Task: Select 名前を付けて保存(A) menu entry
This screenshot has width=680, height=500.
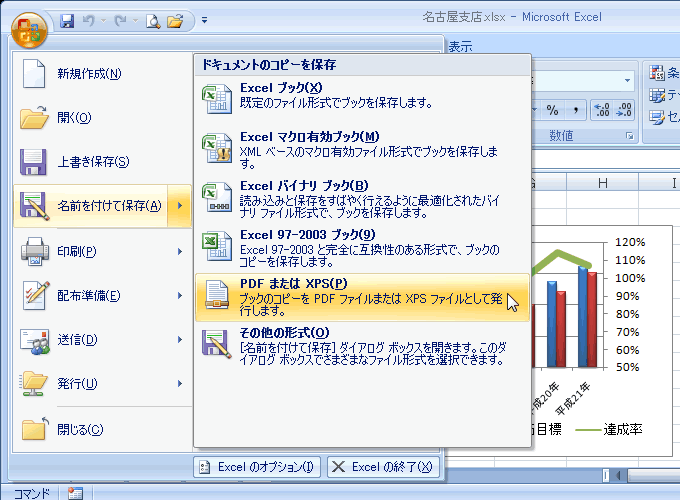Action: point(91,206)
